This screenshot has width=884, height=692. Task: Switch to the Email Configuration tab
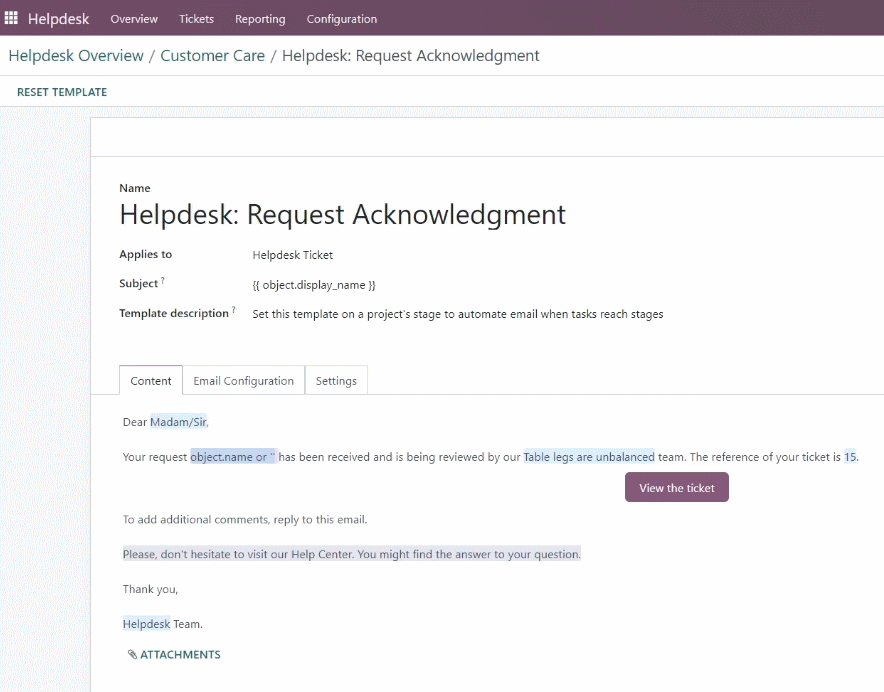pyautogui.click(x=244, y=381)
